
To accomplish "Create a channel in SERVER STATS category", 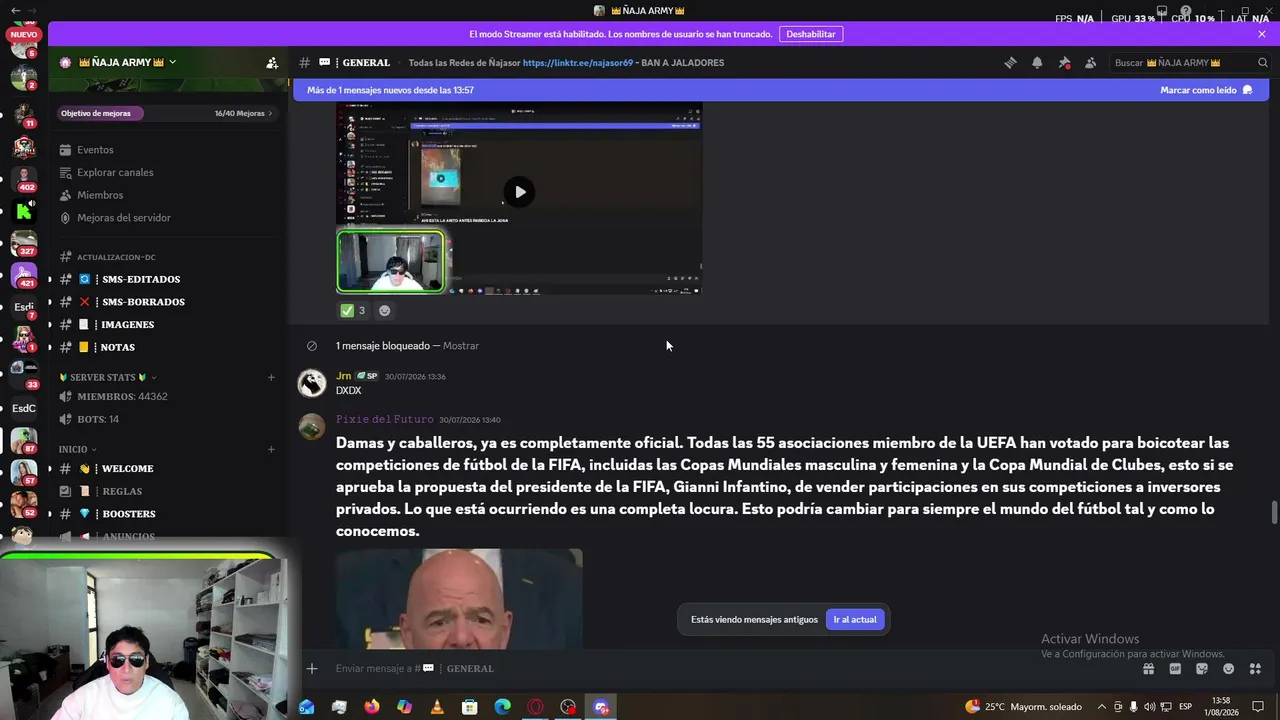I will pyautogui.click(x=271, y=377).
